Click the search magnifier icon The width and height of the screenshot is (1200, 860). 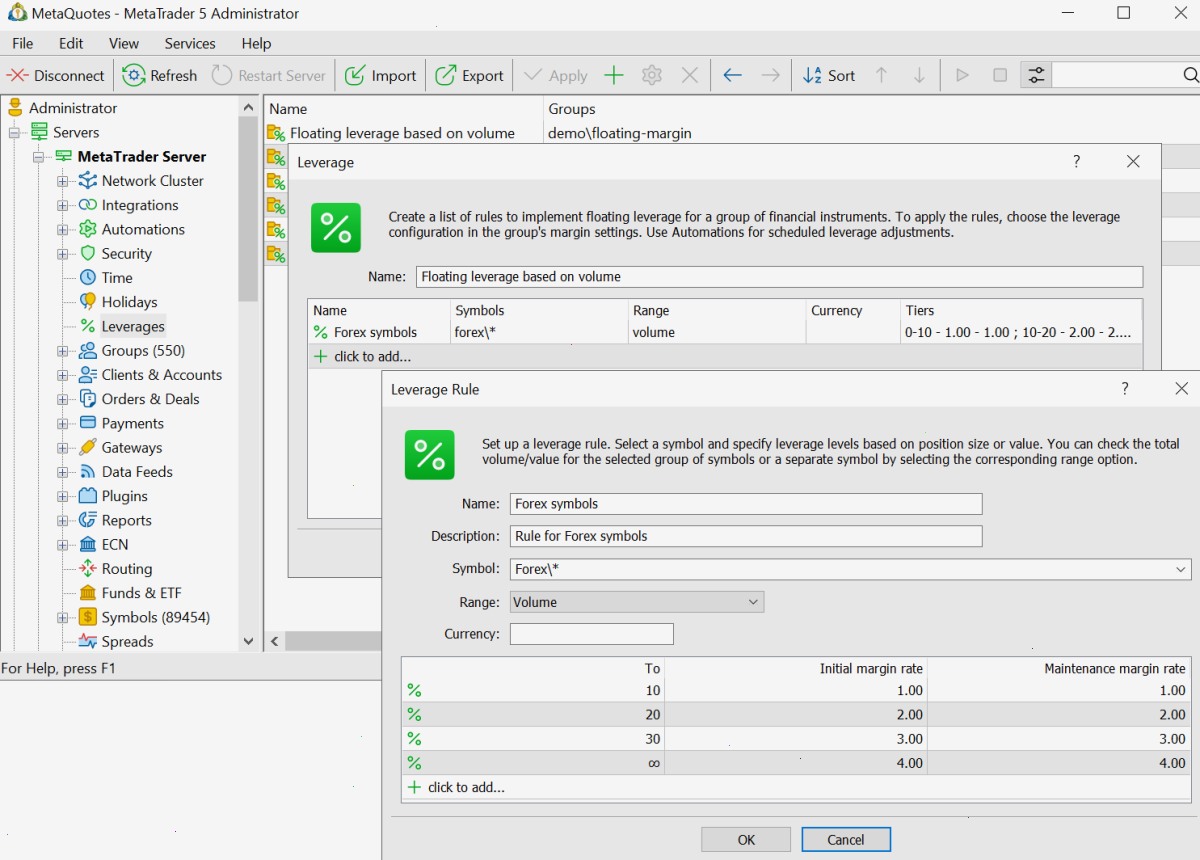1190,75
